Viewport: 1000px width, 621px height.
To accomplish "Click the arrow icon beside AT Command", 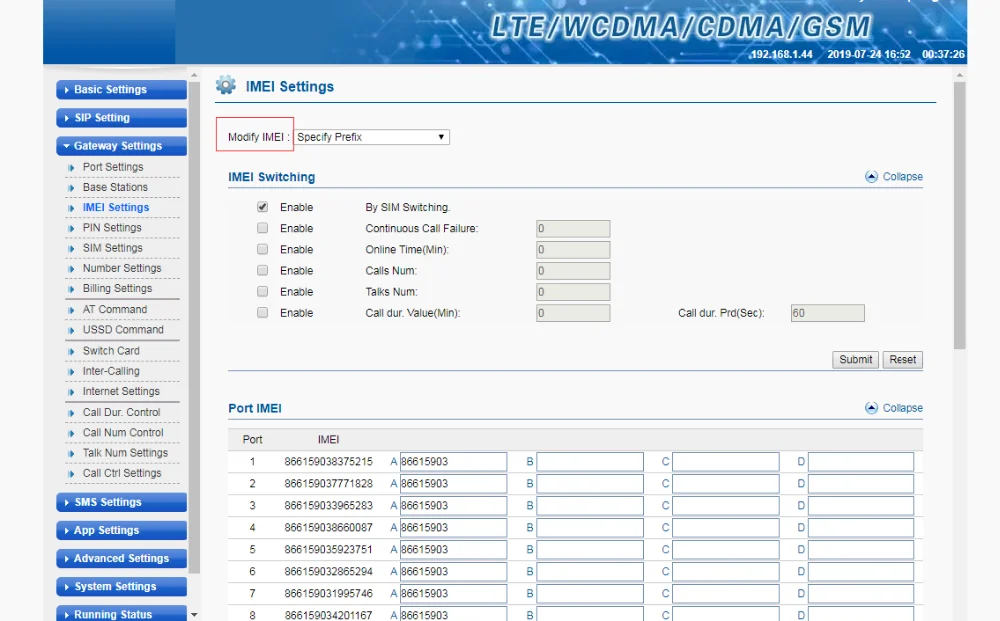I will tap(72, 310).
